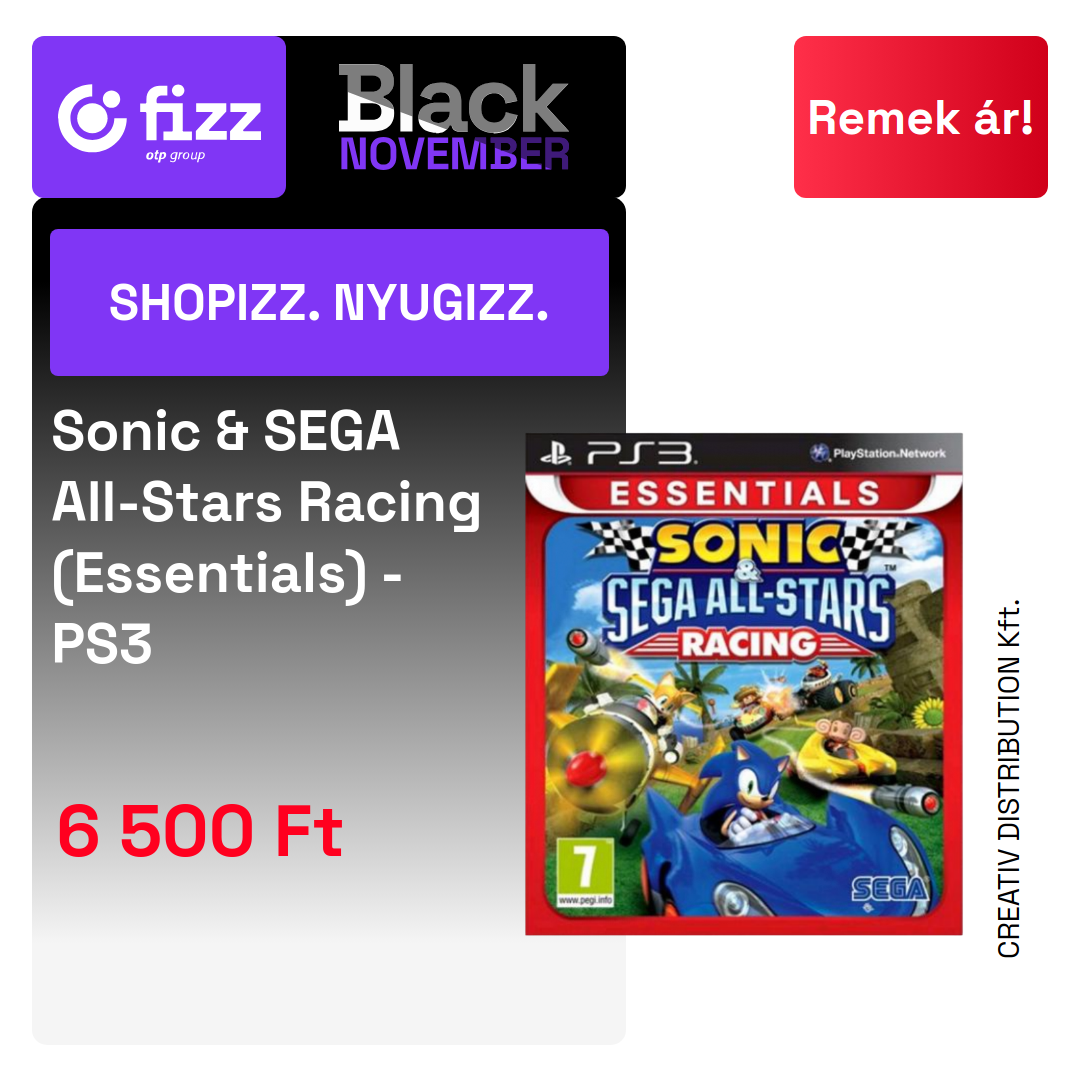
Task: Click the PEGI 7 rating badge
Action: 585,872
